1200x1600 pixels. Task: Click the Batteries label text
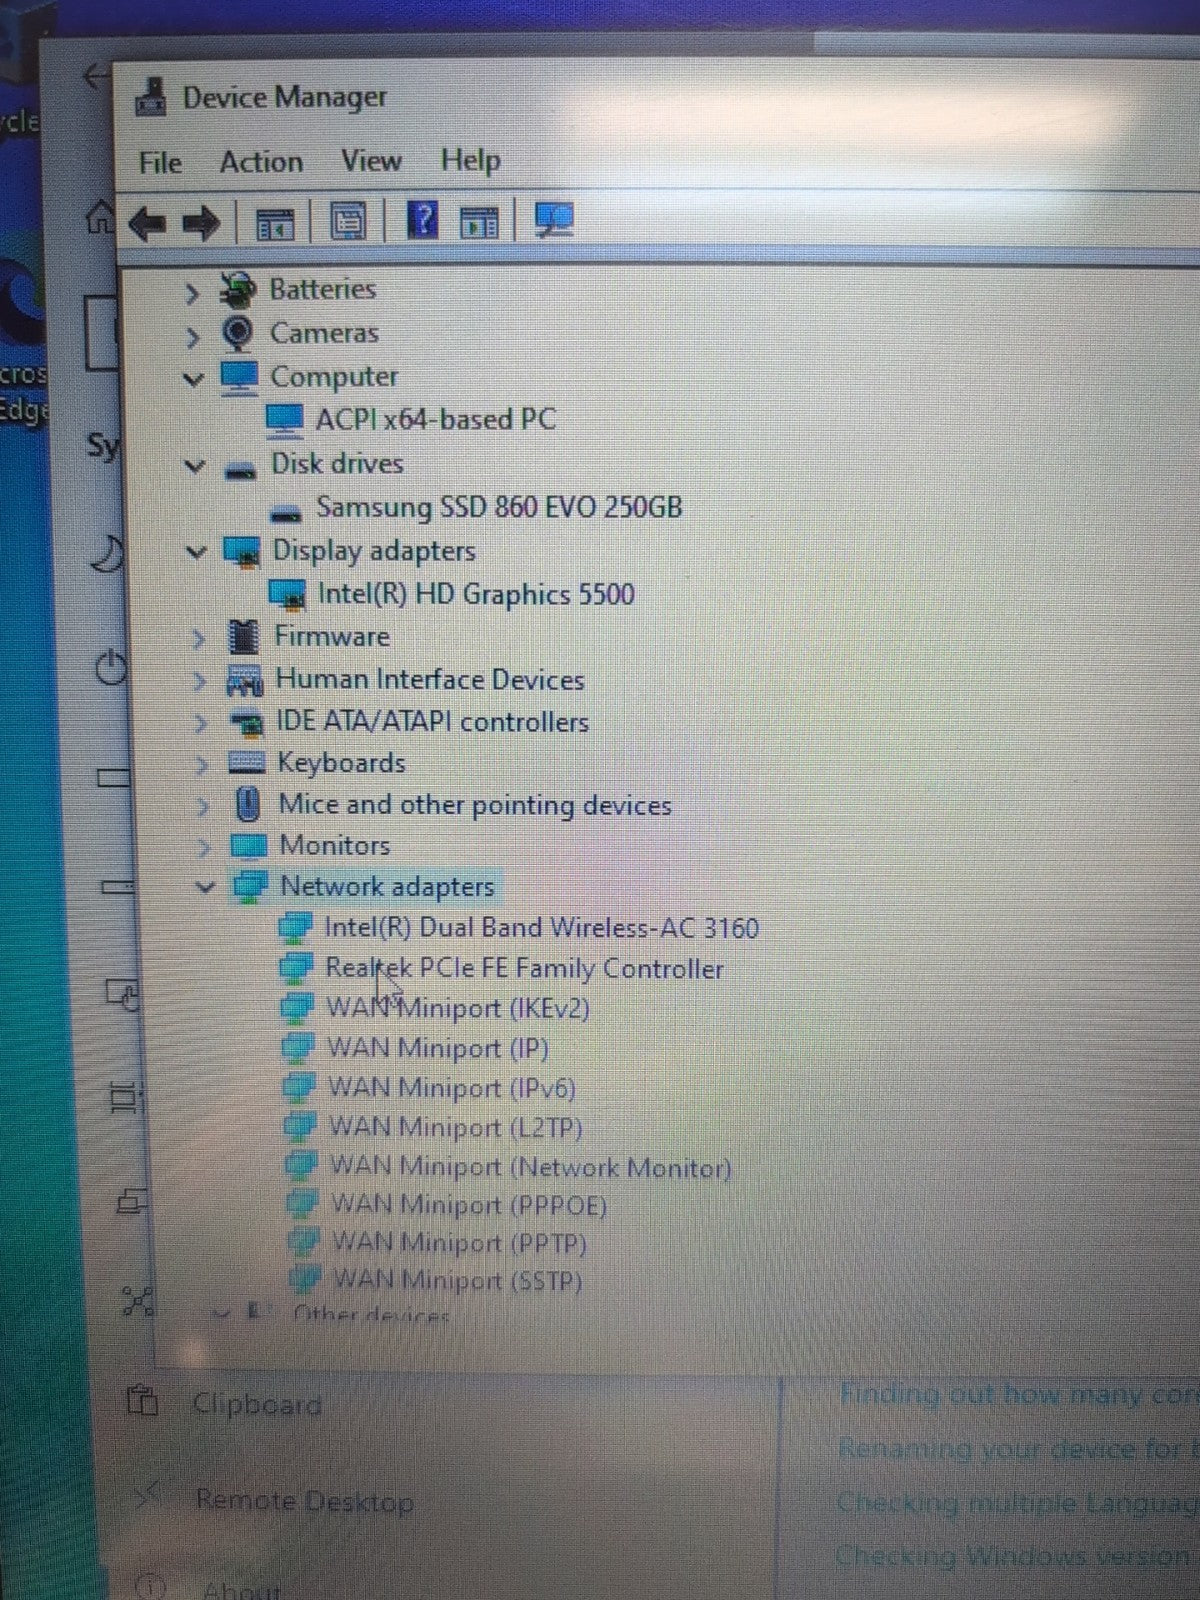pos(322,289)
